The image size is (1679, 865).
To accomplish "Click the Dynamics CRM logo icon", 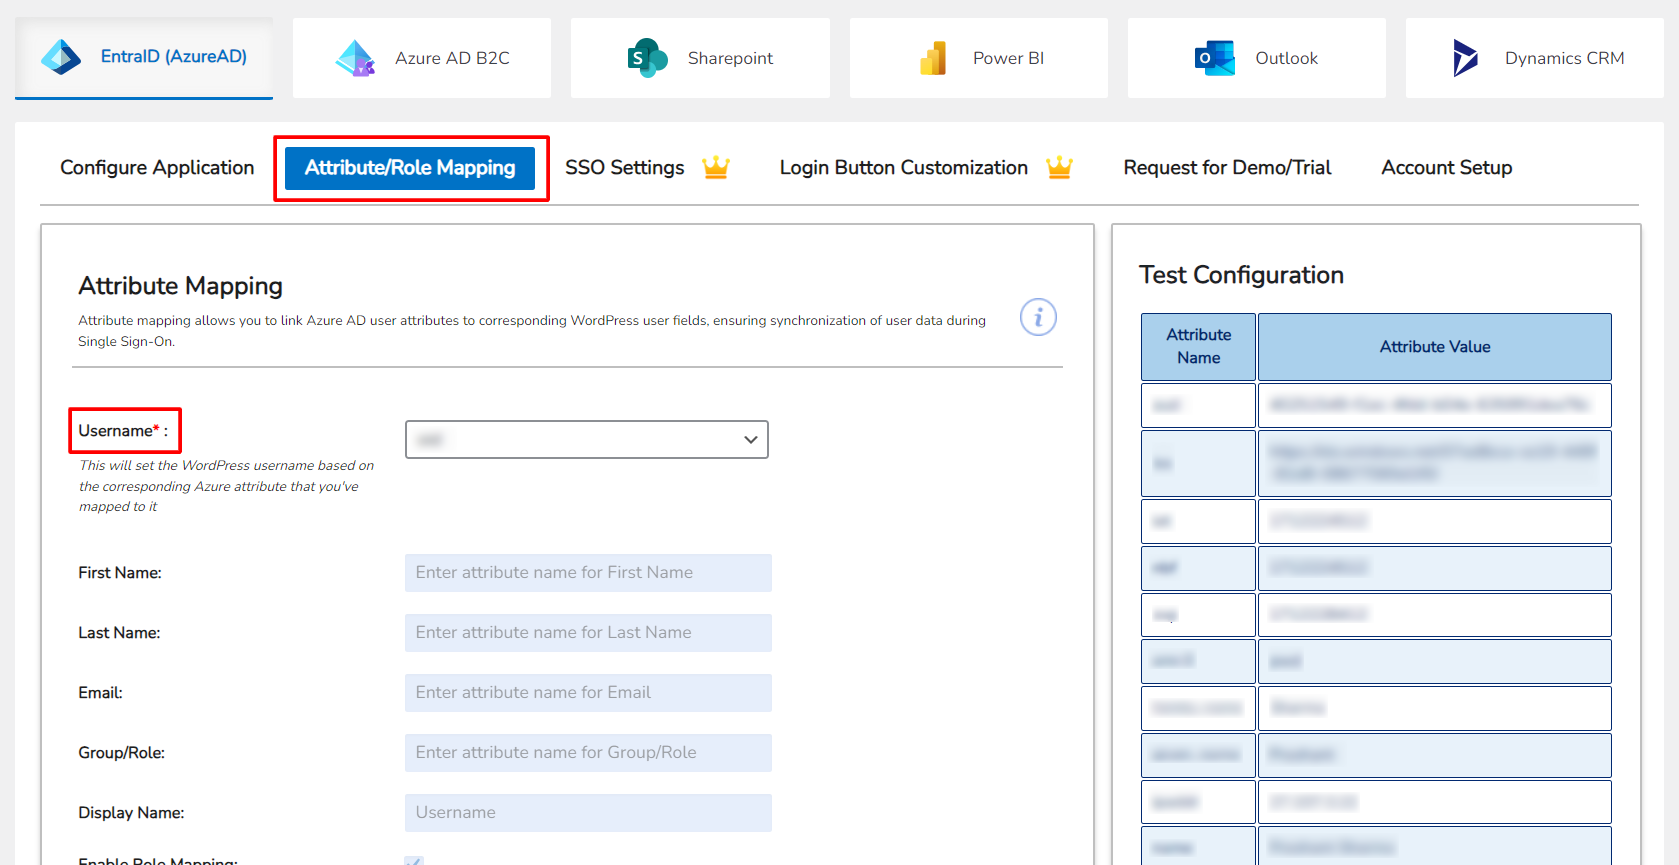I will point(1465,58).
